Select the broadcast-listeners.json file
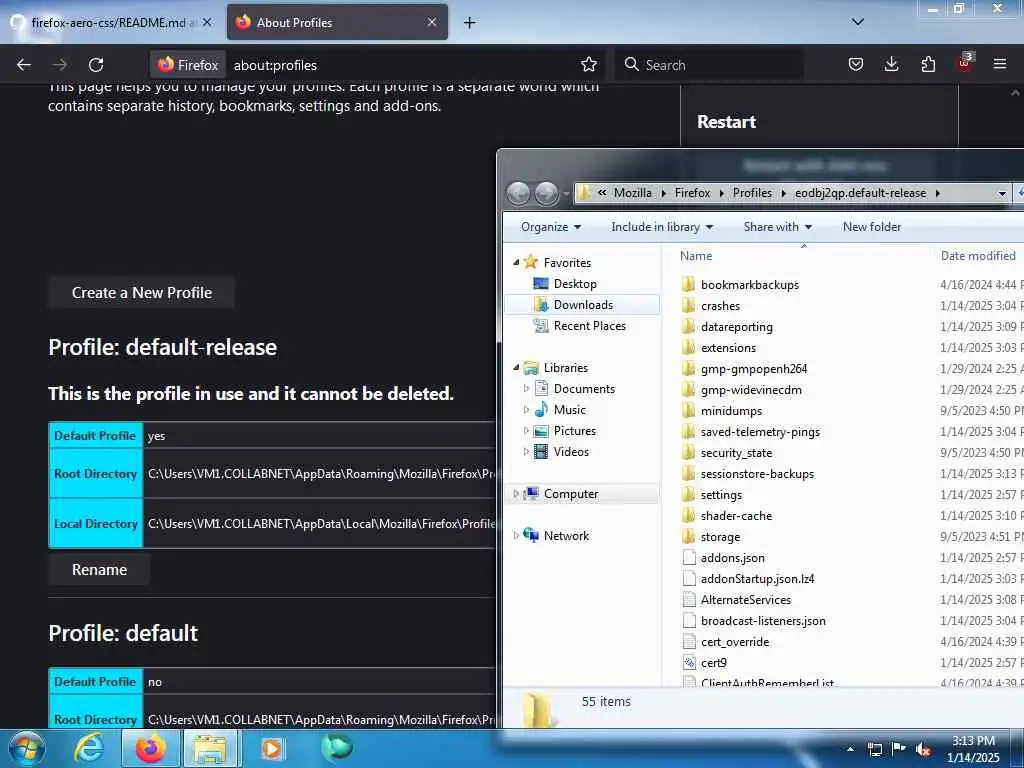 click(763, 620)
